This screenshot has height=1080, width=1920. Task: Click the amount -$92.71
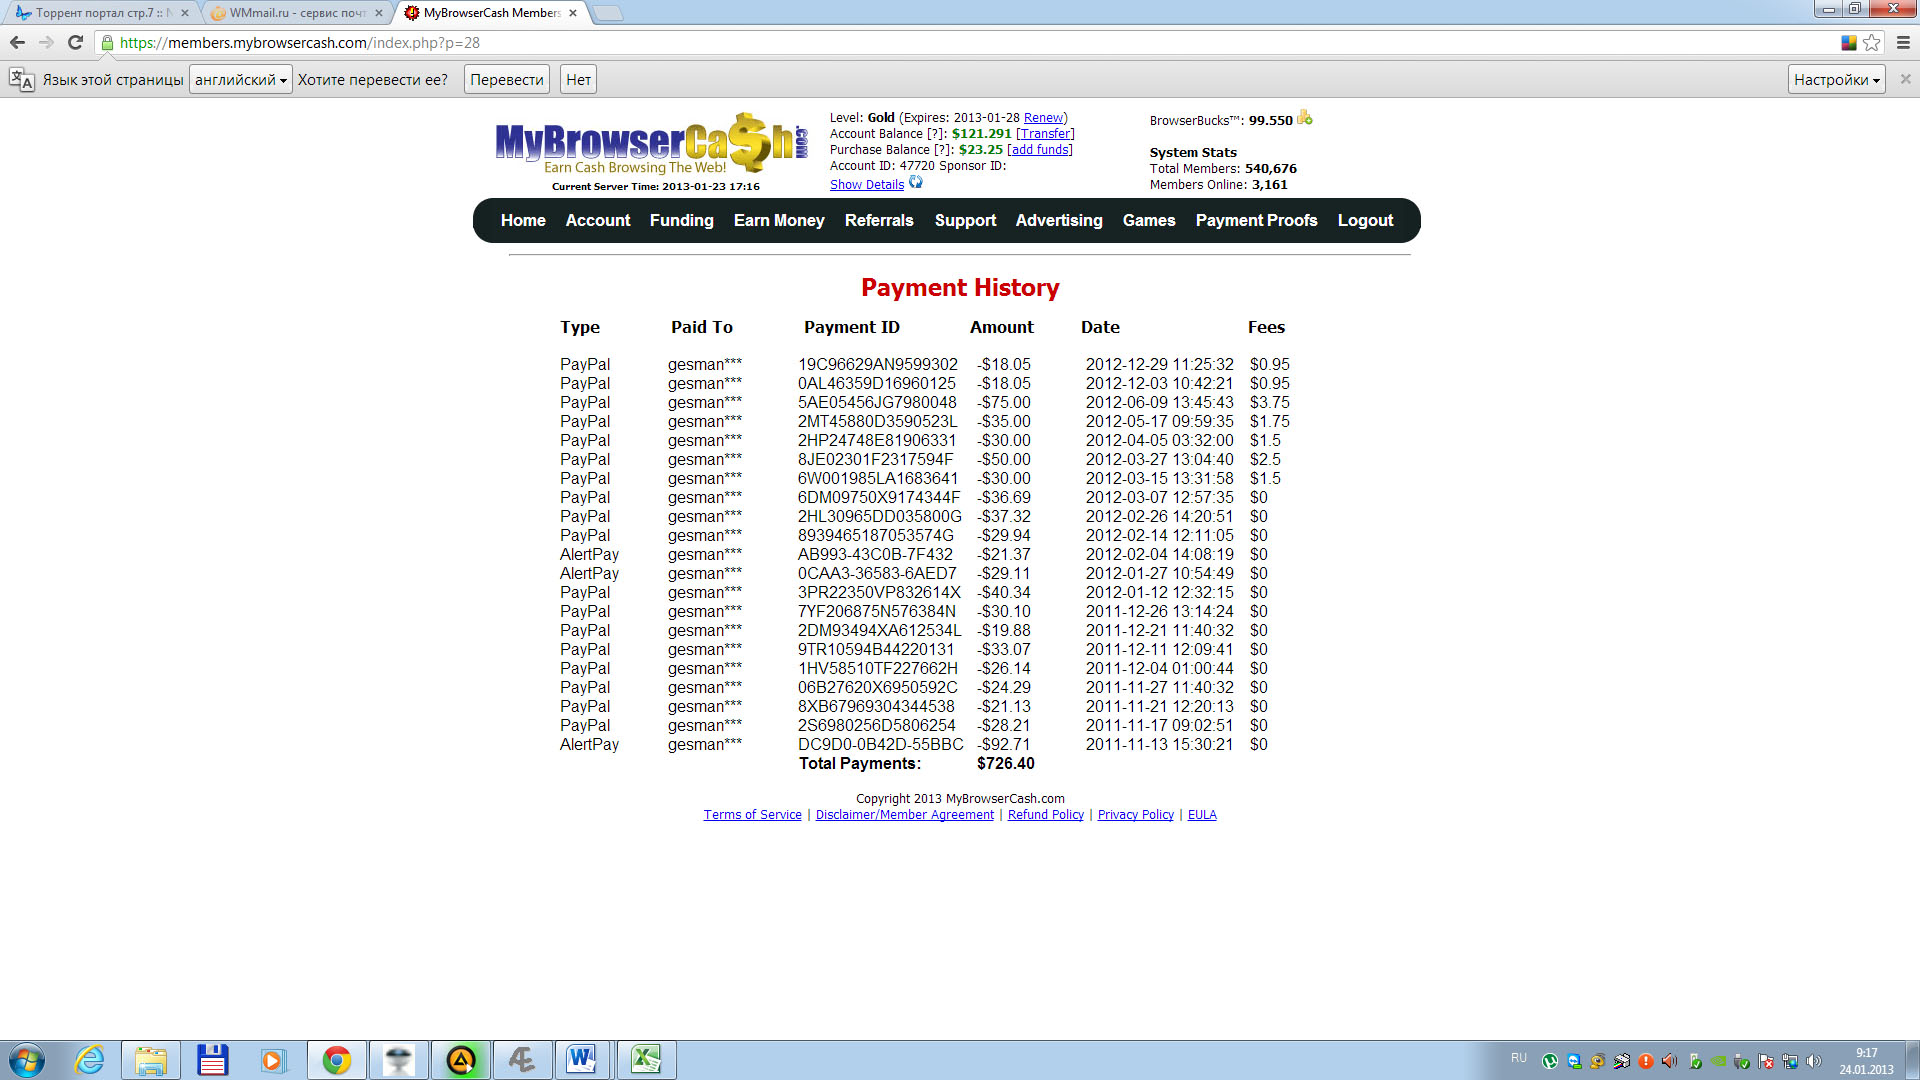[x=1004, y=745]
